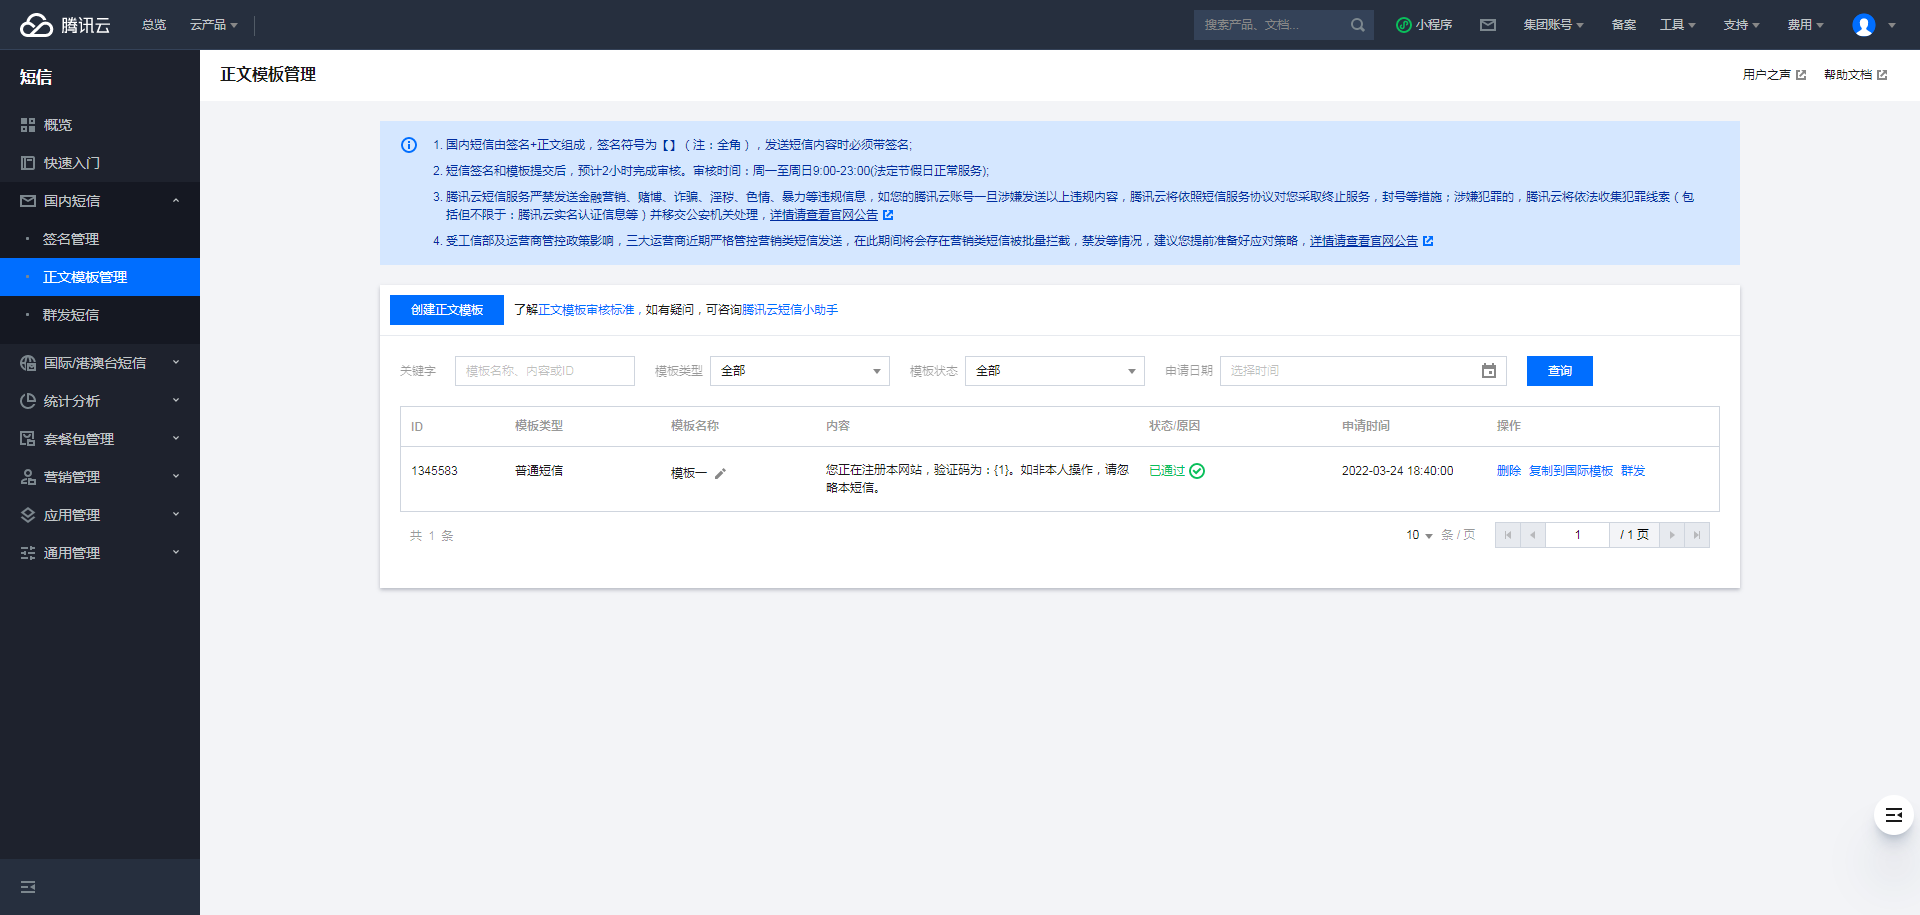
Task: Click 复制到国际模板 link
Action: (x=1571, y=471)
